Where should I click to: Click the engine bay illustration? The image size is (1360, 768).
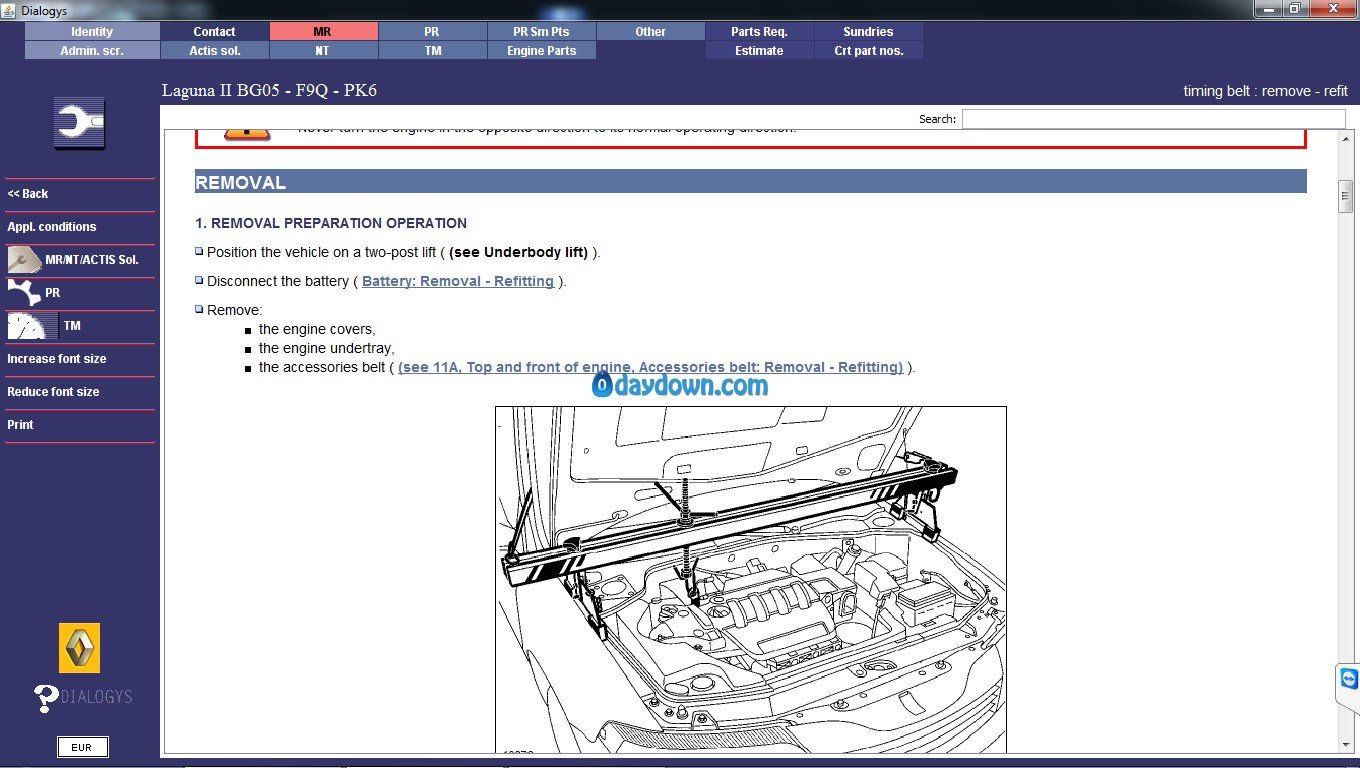(751, 579)
